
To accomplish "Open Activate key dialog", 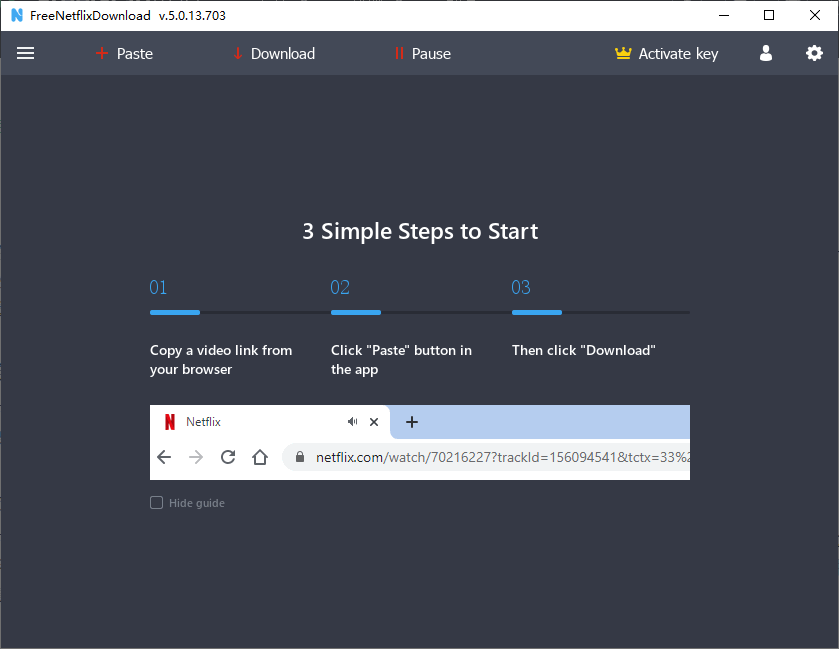I will (666, 54).
